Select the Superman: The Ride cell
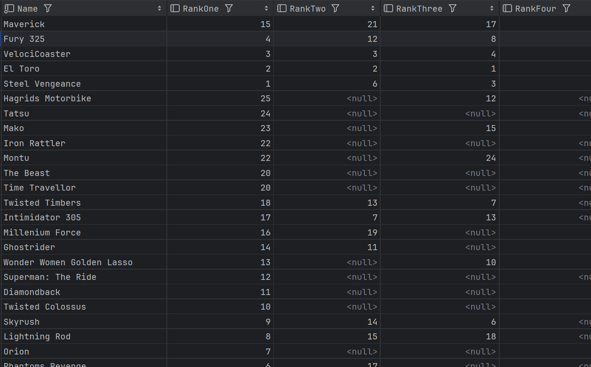591x367 pixels. click(84, 277)
